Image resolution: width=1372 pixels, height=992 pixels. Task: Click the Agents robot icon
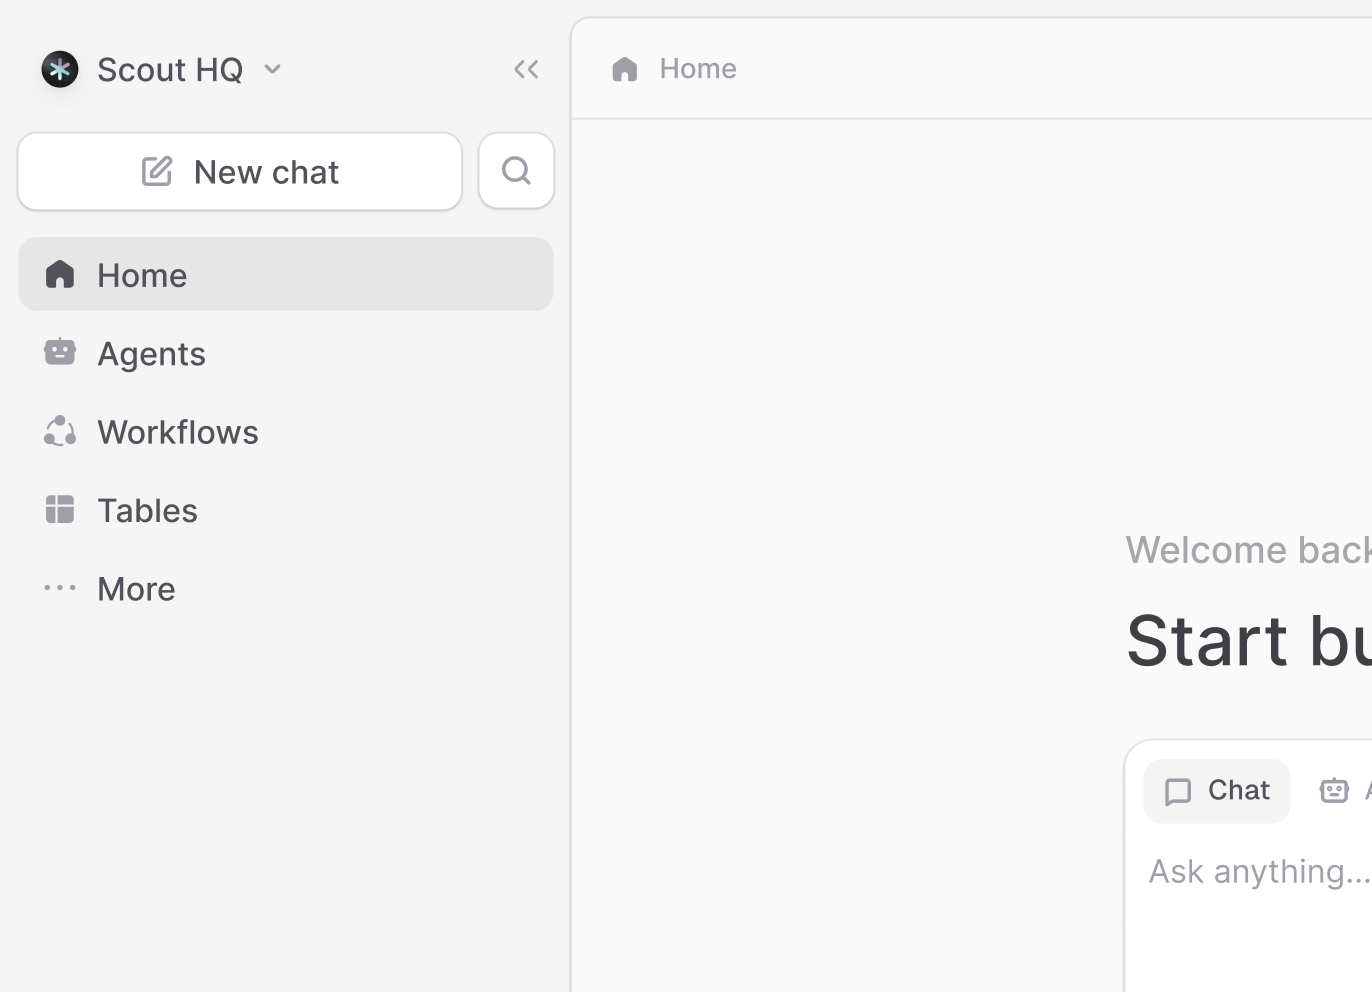pyautogui.click(x=60, y=352)
